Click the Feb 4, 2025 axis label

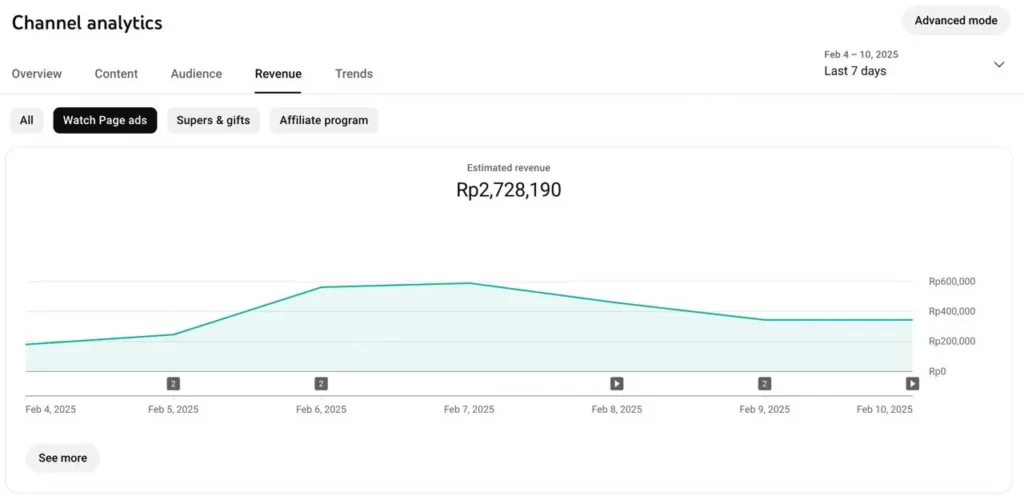pos(51,409)
